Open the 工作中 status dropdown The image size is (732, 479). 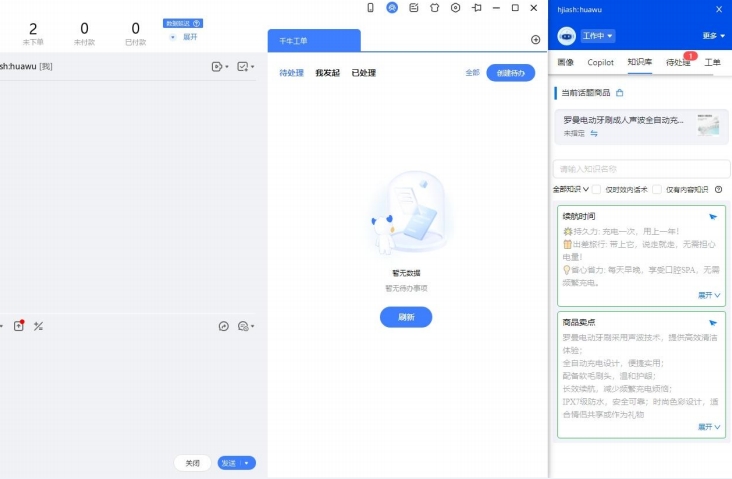(x=597, y=36)
